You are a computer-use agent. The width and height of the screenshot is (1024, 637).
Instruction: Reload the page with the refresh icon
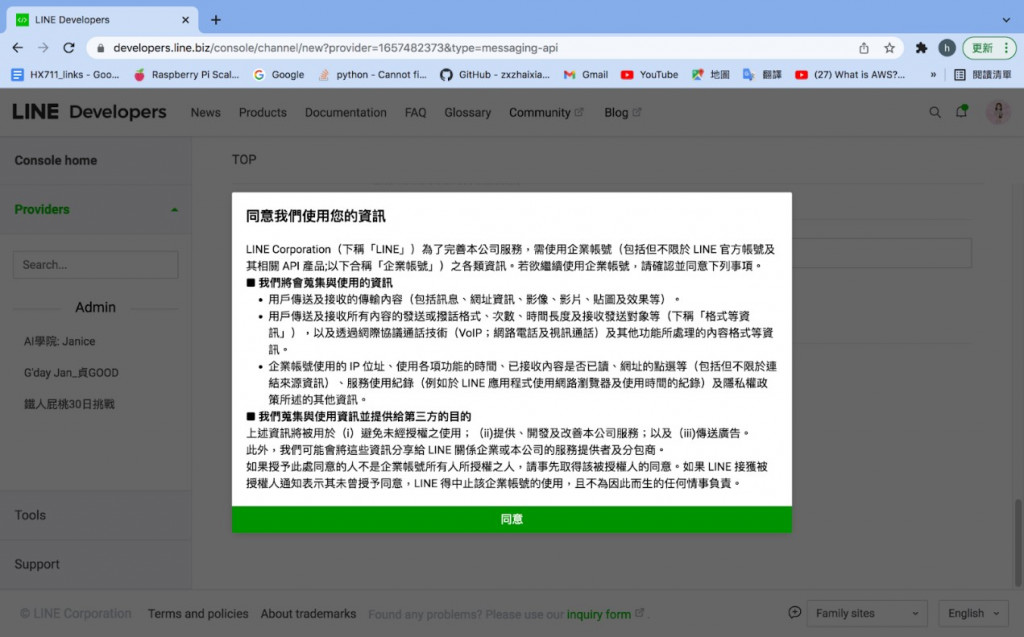69,48
